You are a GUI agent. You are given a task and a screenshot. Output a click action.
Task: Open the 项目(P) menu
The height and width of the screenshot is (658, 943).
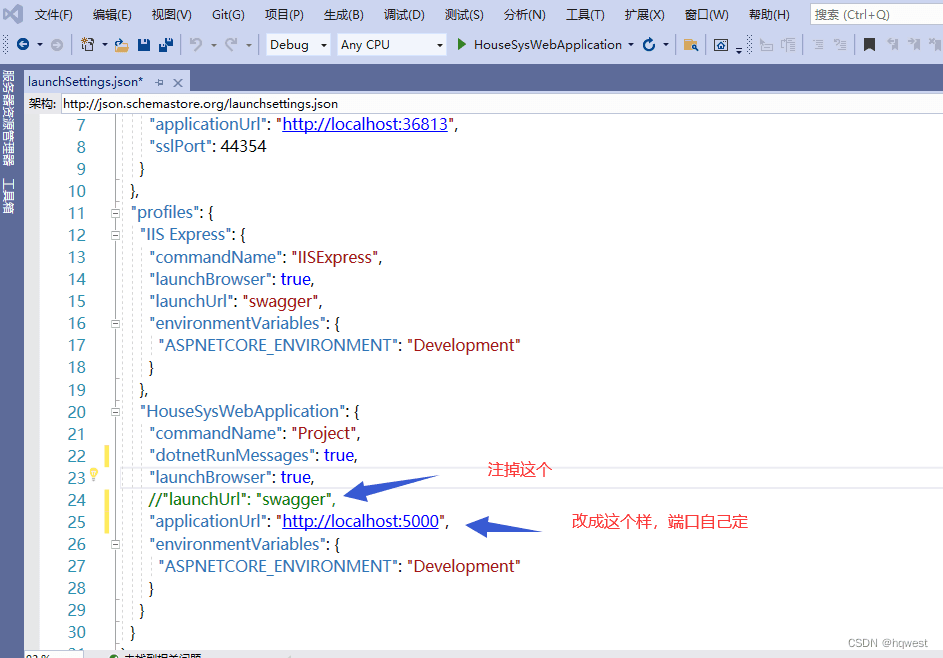(284, 14)
